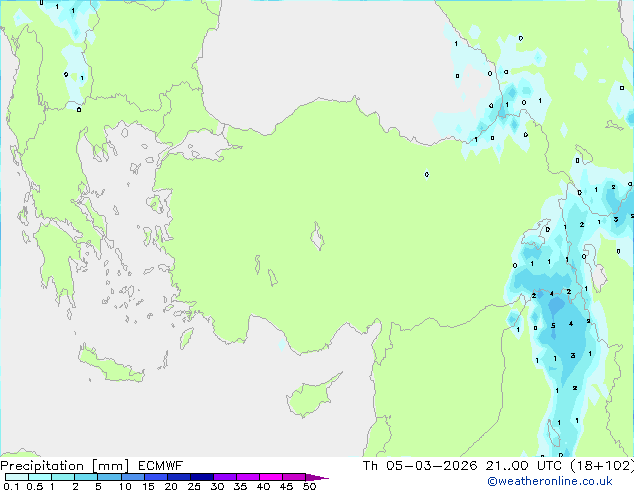Click the legend value "35"
The height and width of the screenshot is (490, 634).
(240, 486)
